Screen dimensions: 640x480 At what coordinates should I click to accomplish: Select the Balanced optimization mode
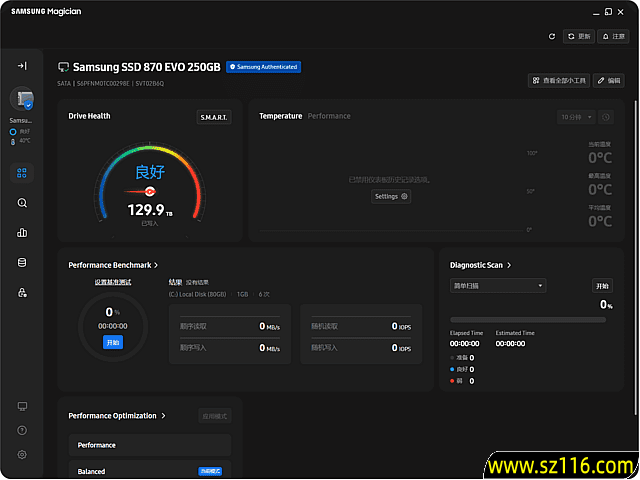coord(150,471)
